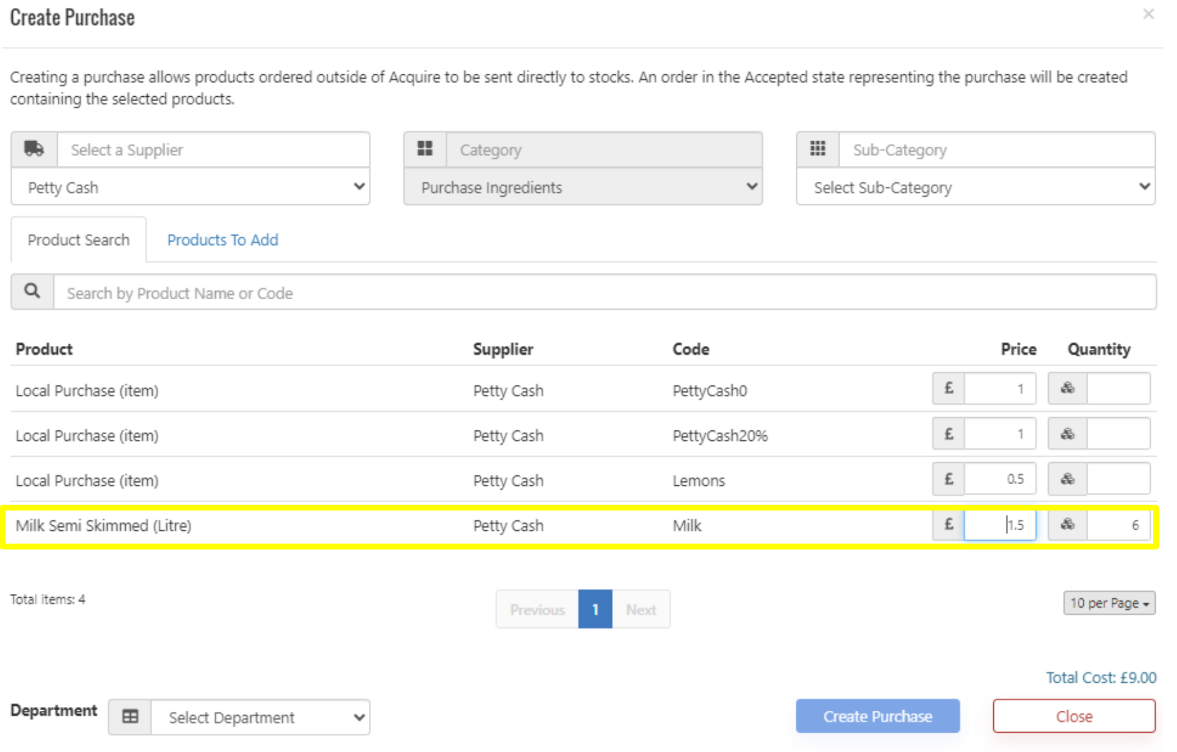Viewport: 1177px width, 752px height.
Task: Click the small grid icon beside Sub-Category
Action: (x=817, y=149)
